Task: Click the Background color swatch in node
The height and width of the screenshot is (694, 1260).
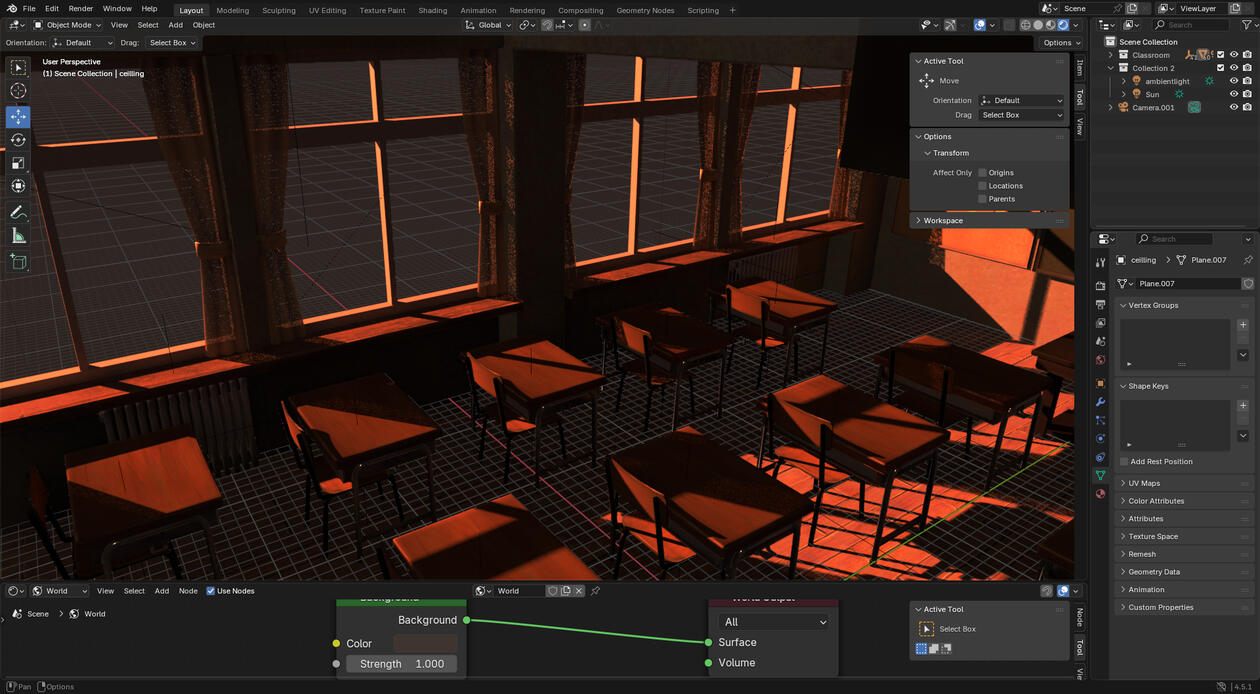Action: pos(425,644)
